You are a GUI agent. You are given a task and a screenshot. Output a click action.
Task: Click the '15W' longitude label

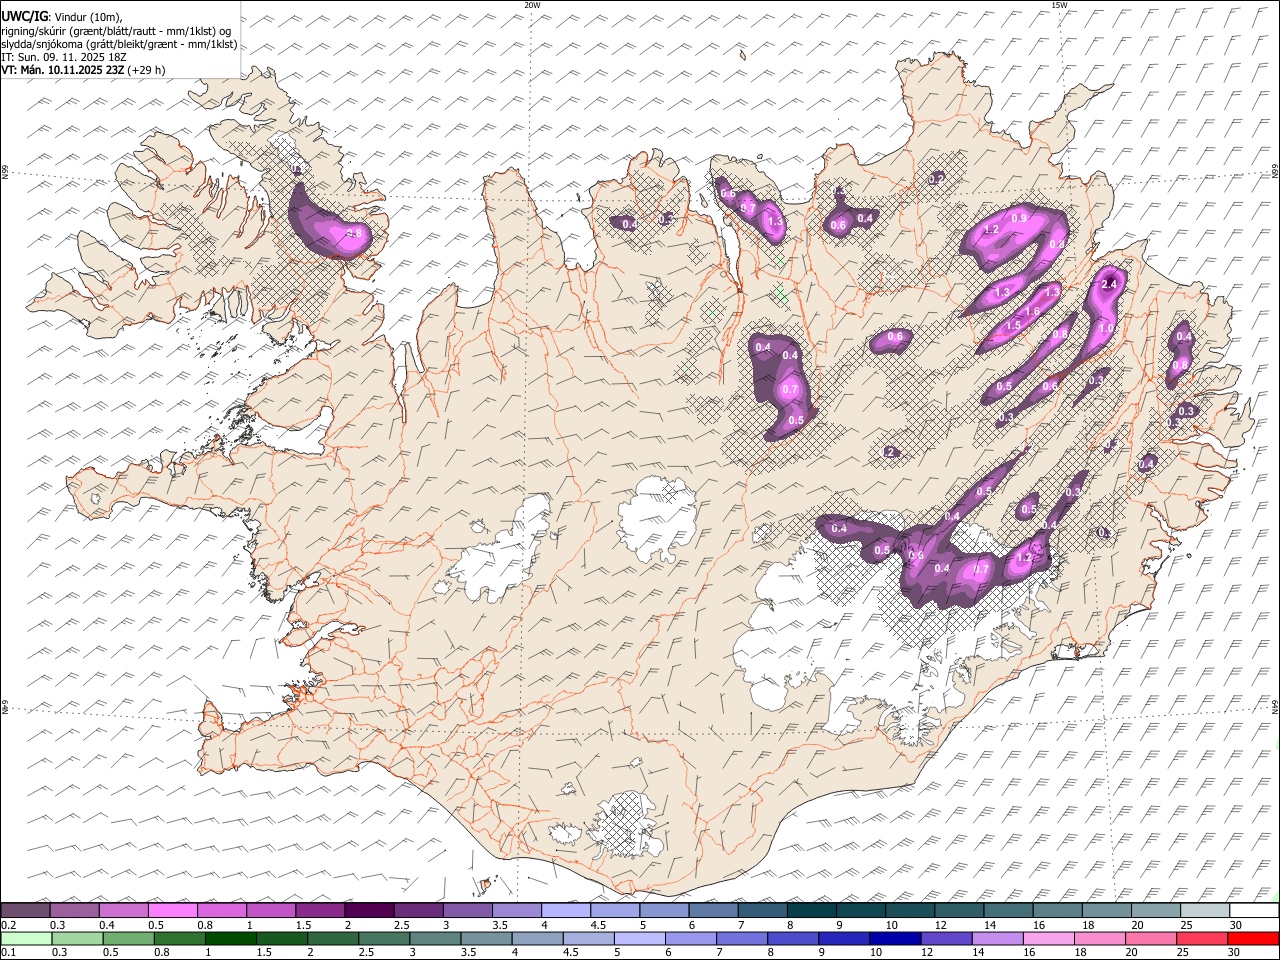click(1059, 5)
